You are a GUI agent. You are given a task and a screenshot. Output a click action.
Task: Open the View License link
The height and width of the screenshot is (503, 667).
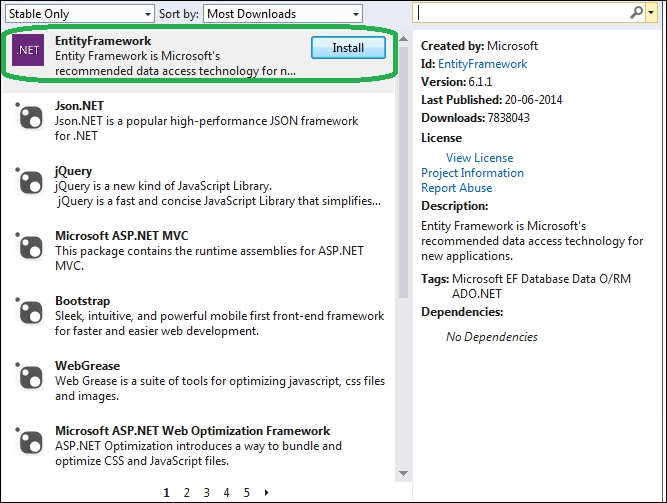(479, 158)
